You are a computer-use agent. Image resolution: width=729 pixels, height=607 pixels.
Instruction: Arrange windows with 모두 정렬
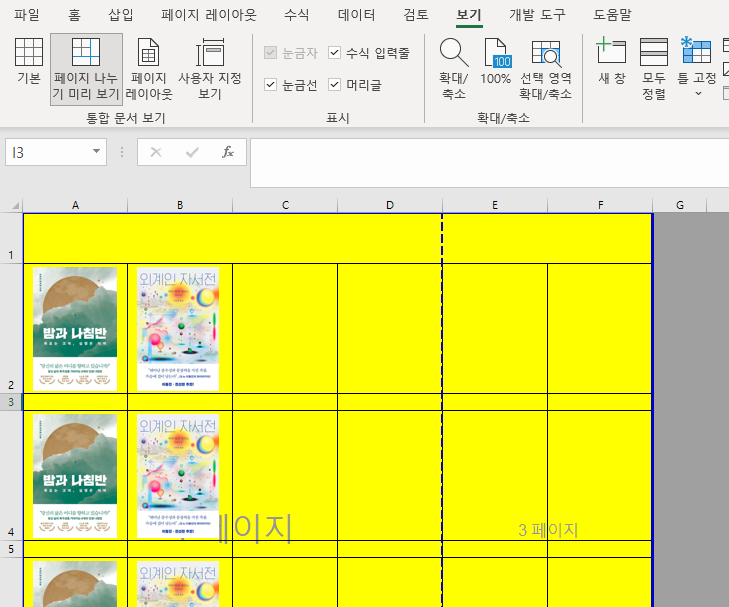coord(654,67)
